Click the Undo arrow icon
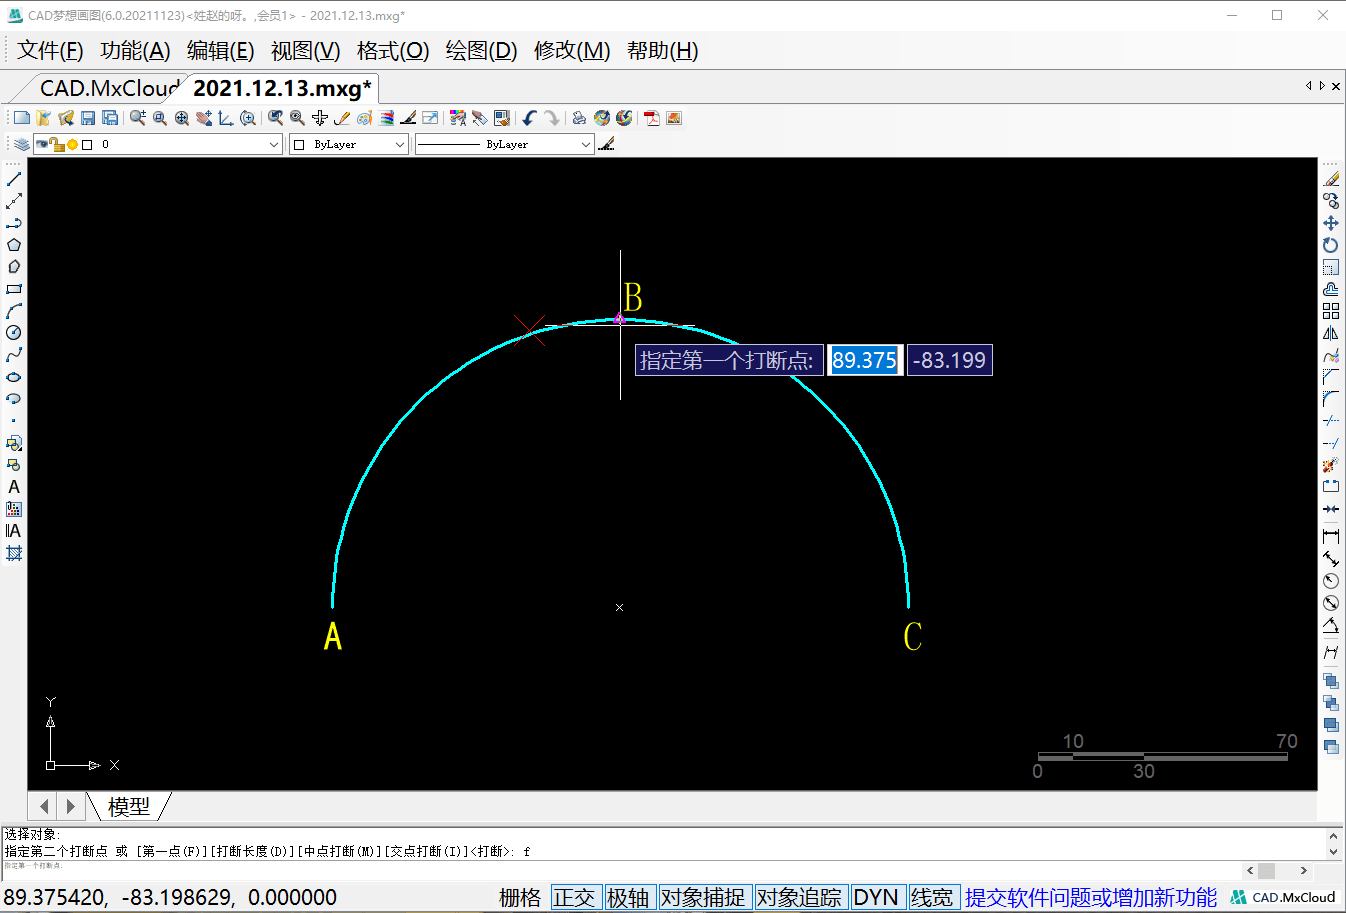This screenshot has height=913, width=1346. (x=530, y=118)
